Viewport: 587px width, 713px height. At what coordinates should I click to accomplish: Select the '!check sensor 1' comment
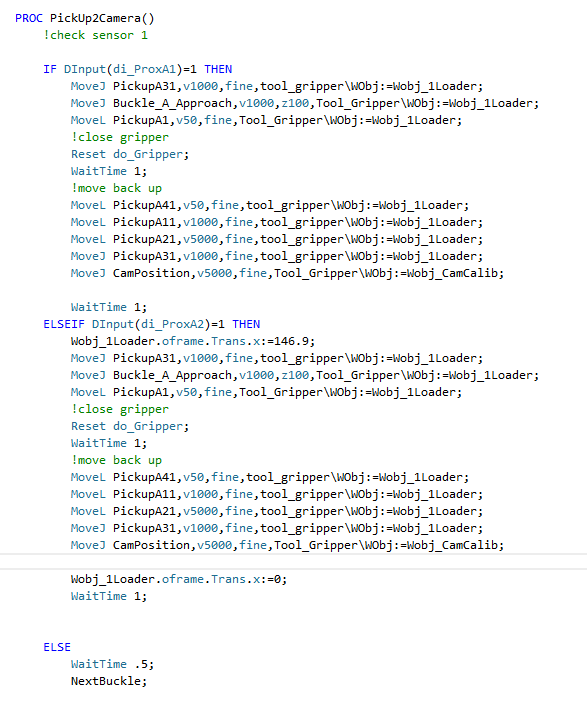[95, 35]
